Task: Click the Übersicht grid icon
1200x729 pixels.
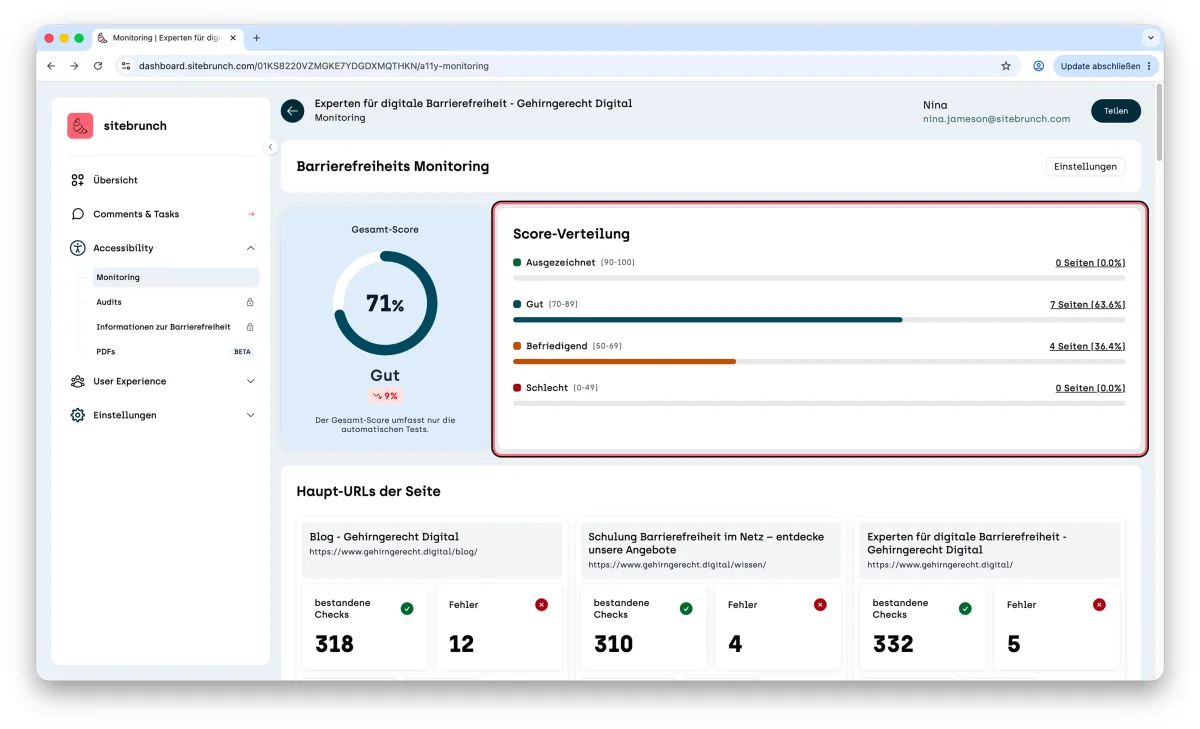Action: [78, 180]
